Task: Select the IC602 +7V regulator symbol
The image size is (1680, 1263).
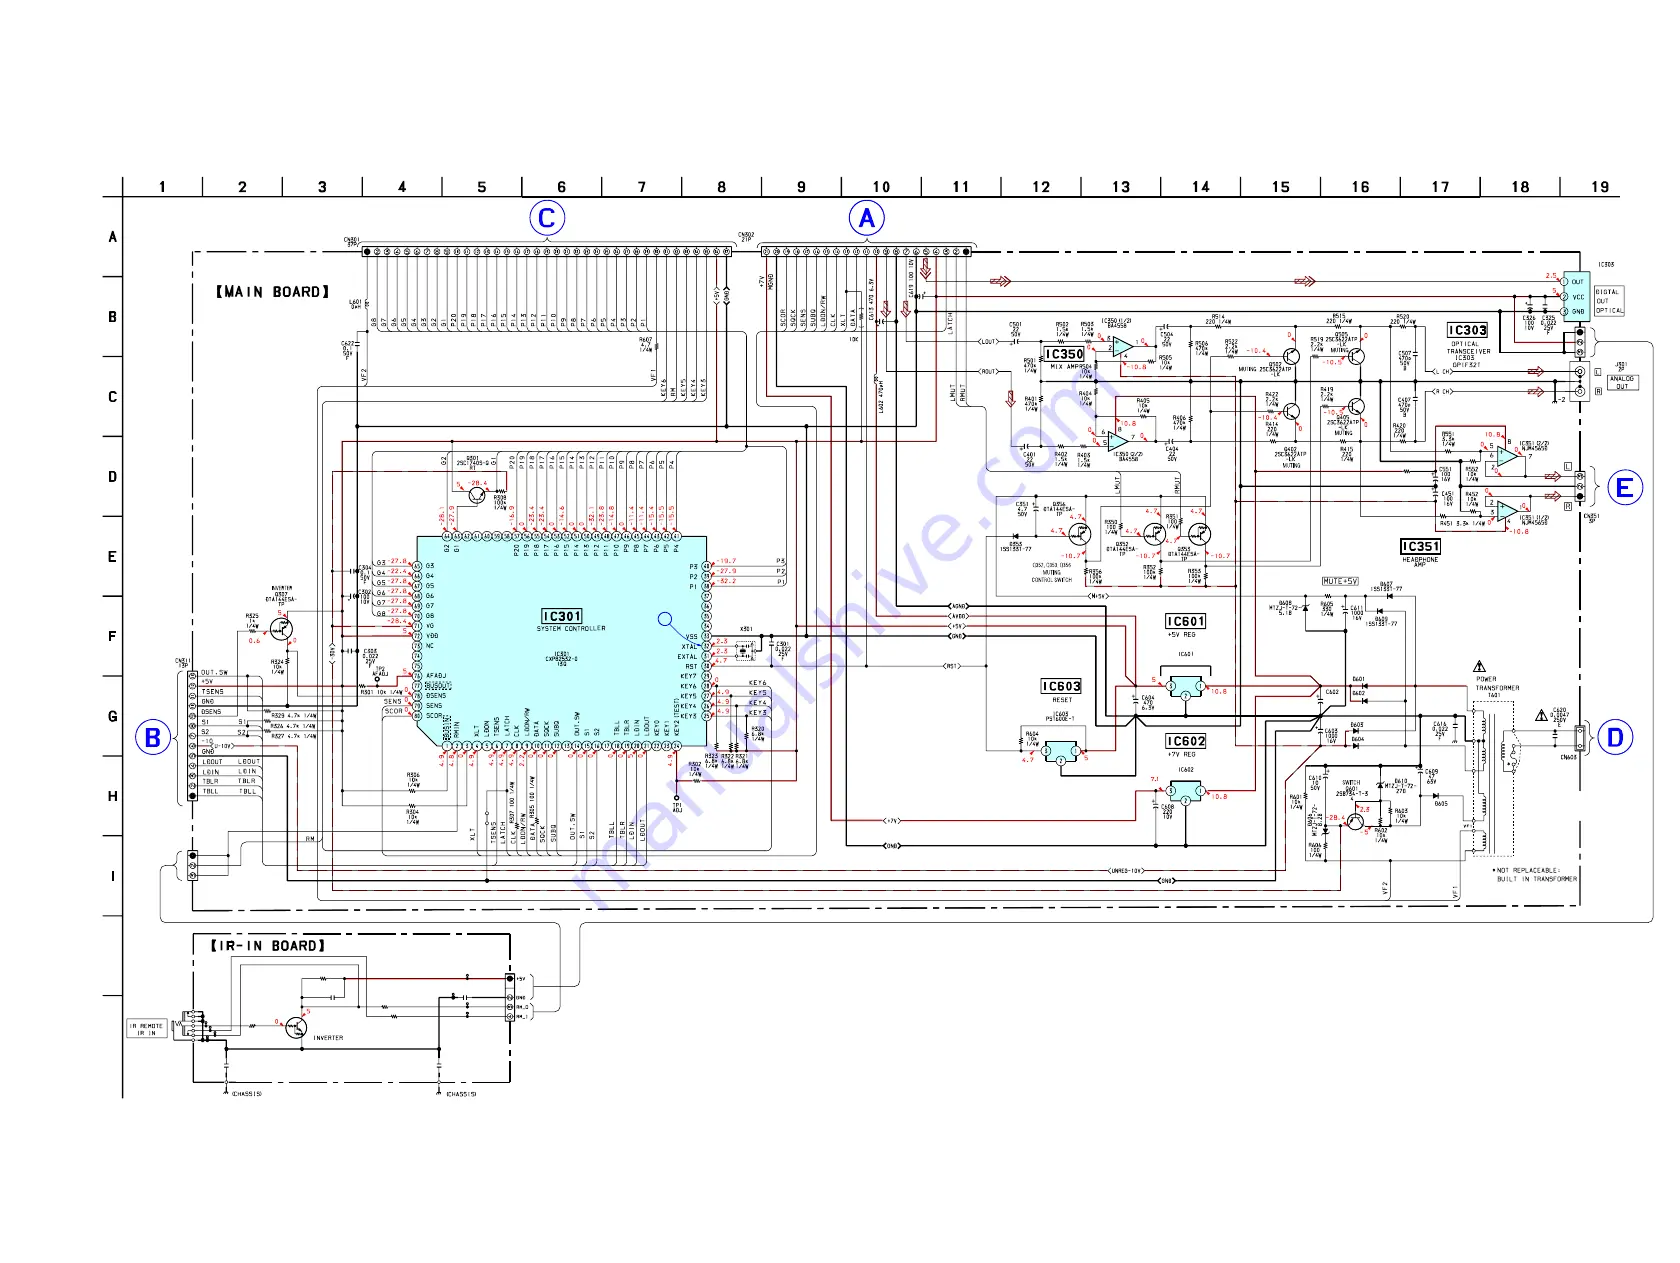Action: click(x=1186, y=792)
